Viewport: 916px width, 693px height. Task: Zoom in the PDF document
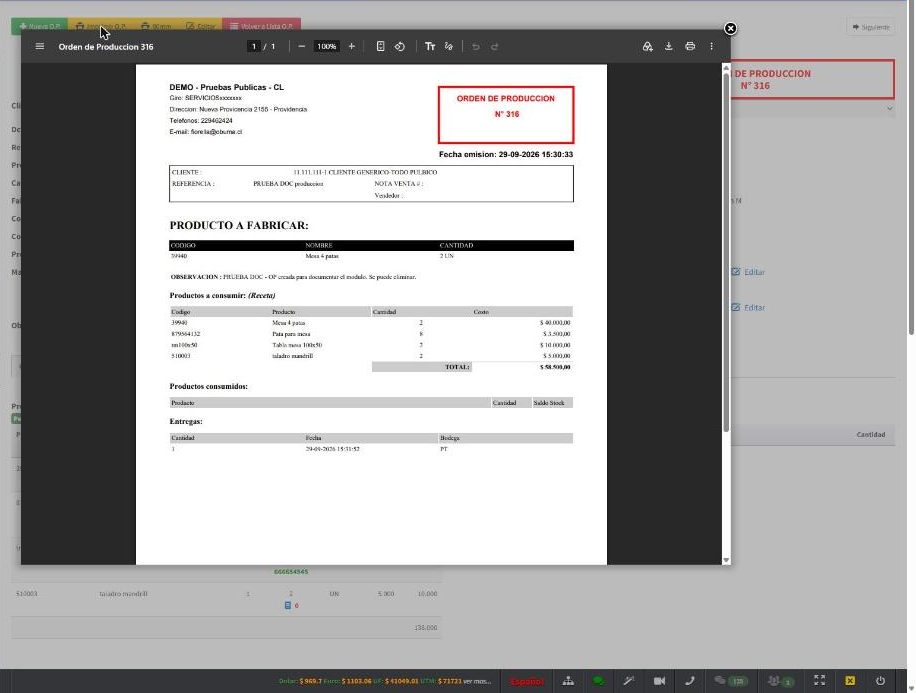pyautogui.click(x=352, y=46)
